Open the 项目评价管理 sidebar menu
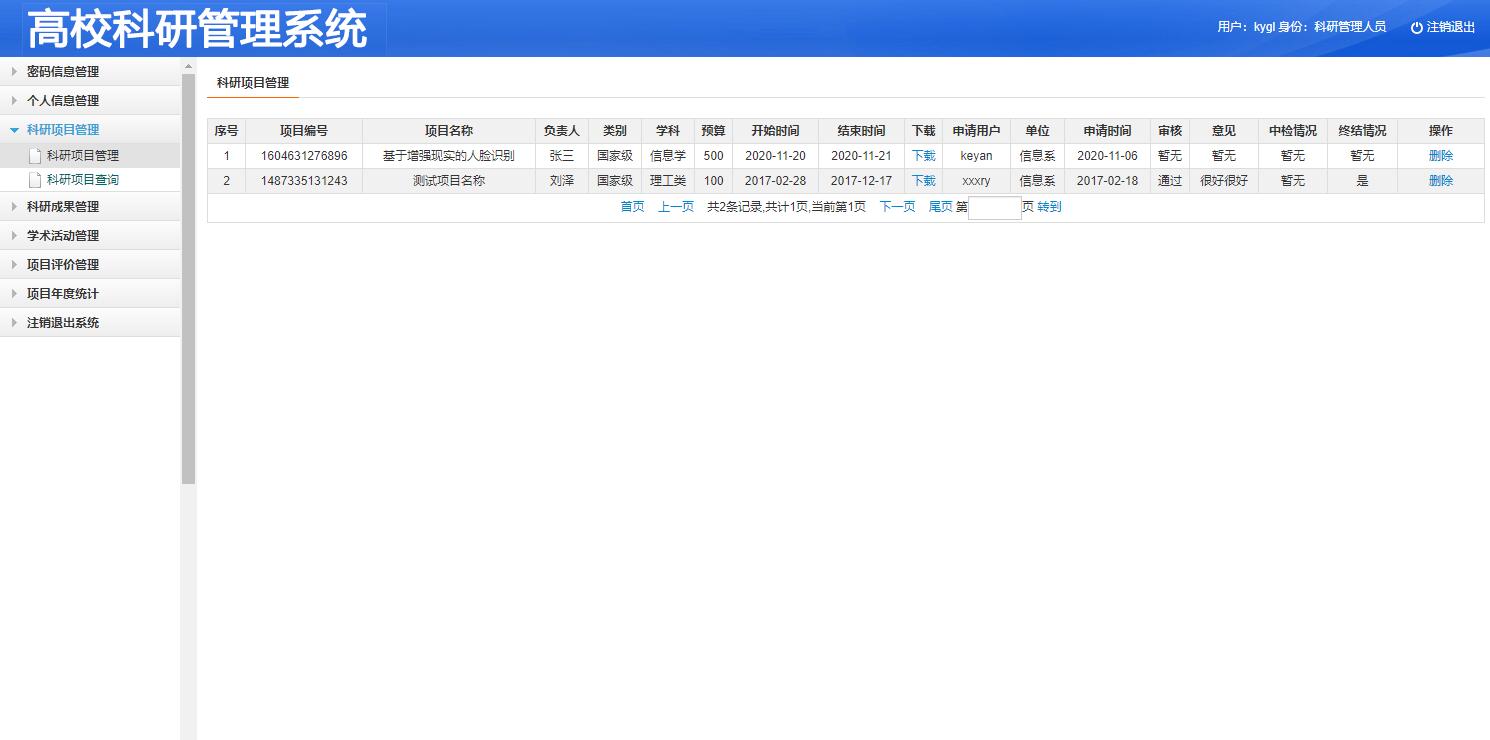 coord(62,265)
